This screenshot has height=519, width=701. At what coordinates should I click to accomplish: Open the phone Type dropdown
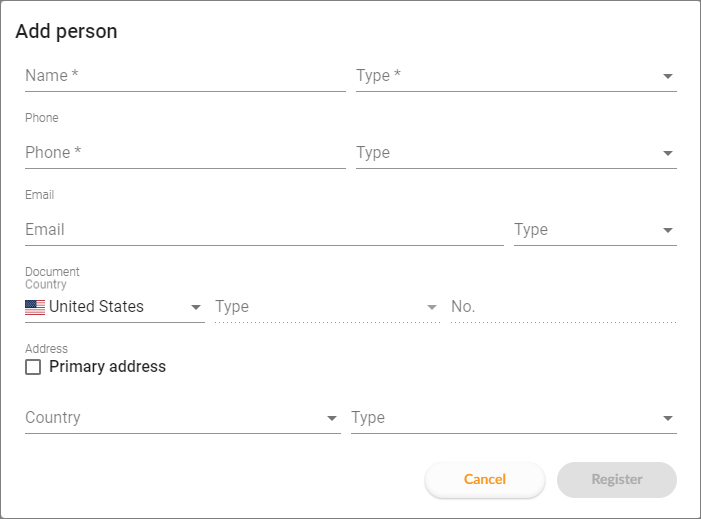pyautogui.click(x=516, y=153)
